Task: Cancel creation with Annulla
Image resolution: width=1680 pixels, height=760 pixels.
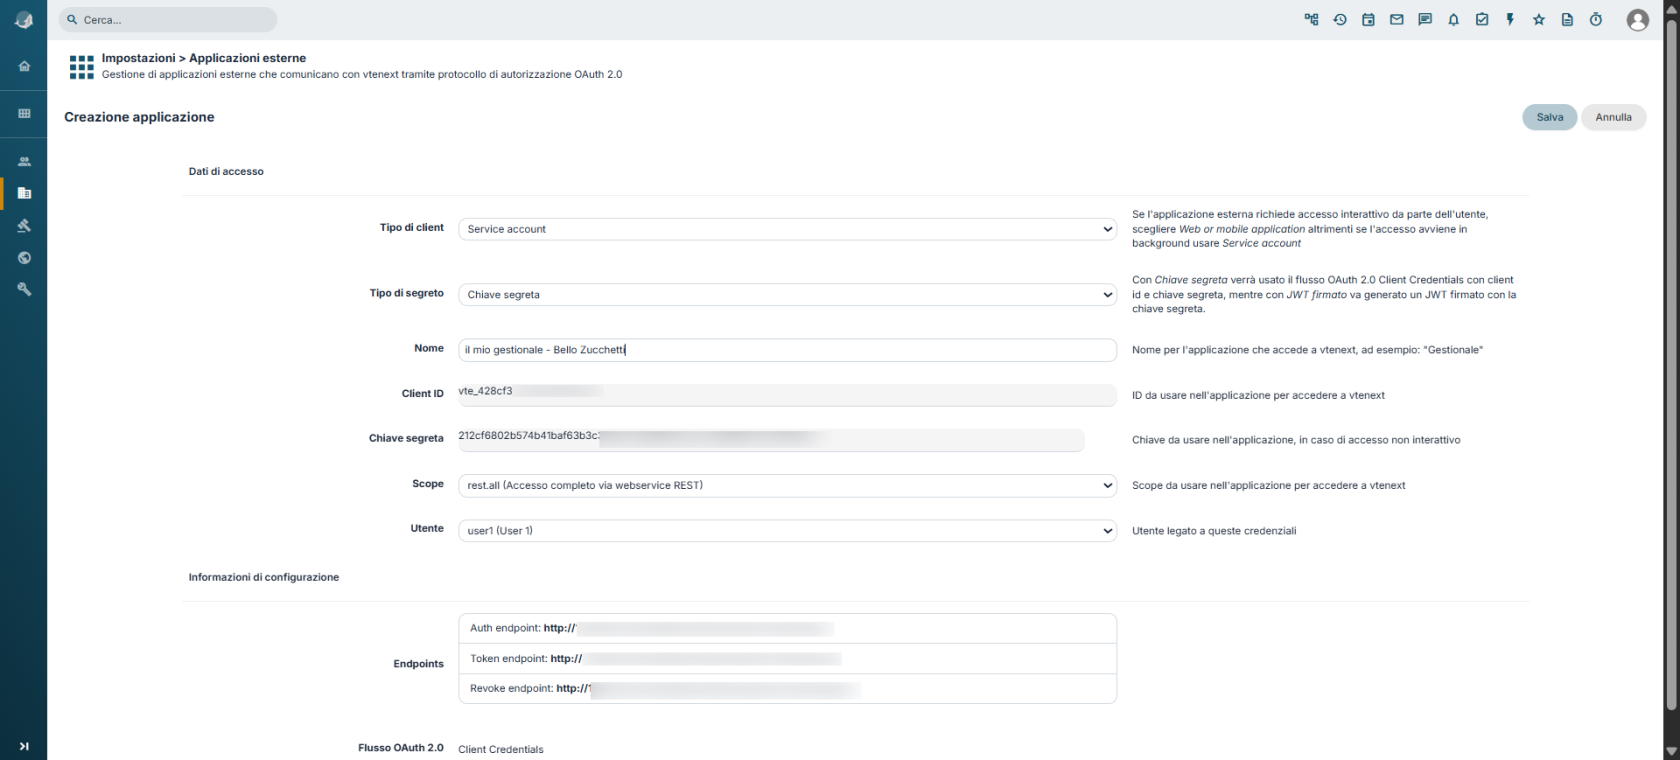Action: coord(1613,117)
